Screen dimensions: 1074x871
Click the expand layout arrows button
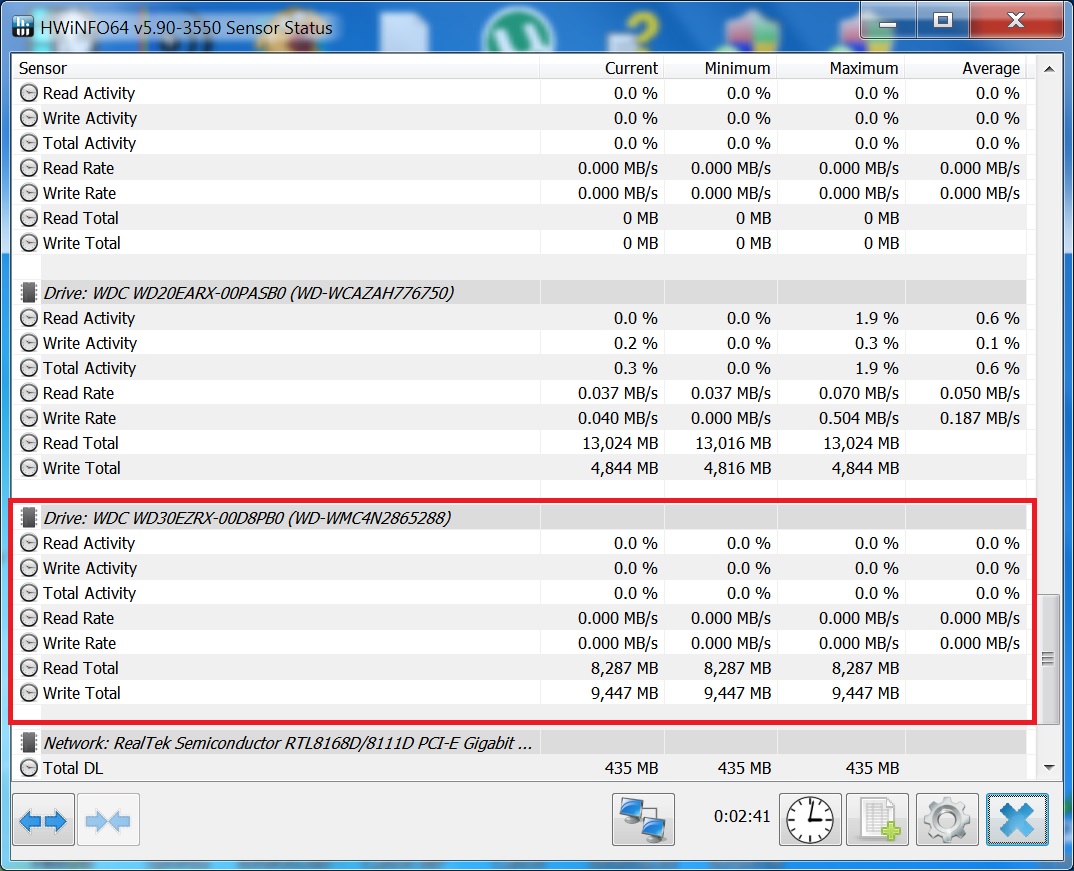click(43, 820)
